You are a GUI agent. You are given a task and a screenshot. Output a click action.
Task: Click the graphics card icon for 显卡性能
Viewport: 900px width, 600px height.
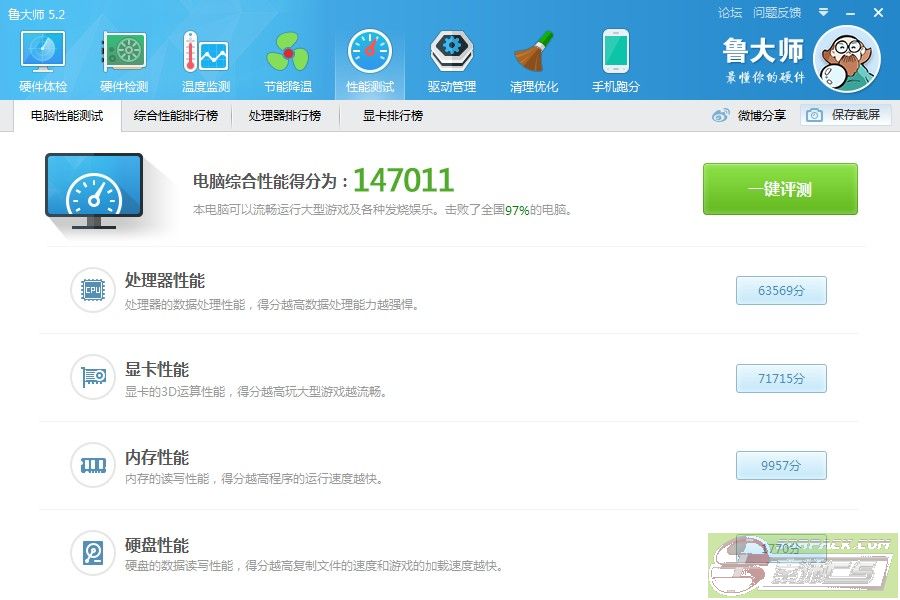coord(92,377)
